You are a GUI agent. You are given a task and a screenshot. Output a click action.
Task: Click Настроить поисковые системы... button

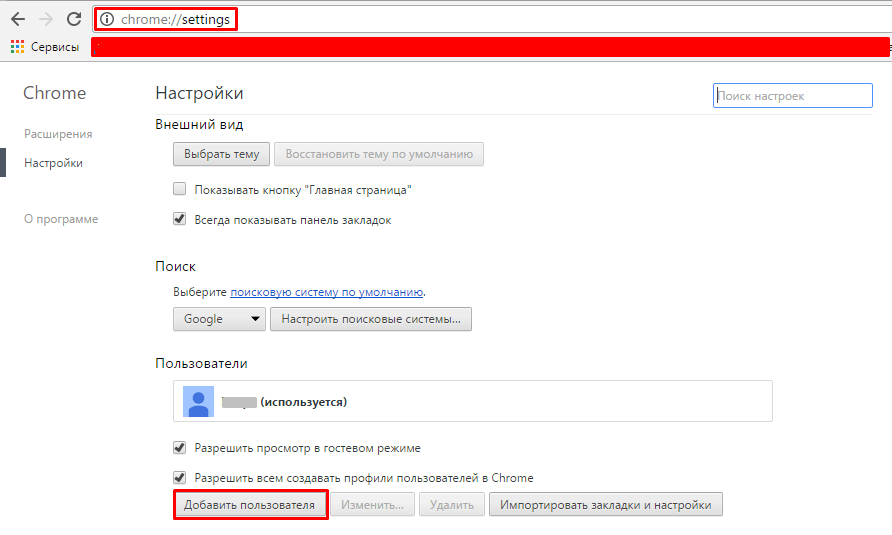(371, 319)
